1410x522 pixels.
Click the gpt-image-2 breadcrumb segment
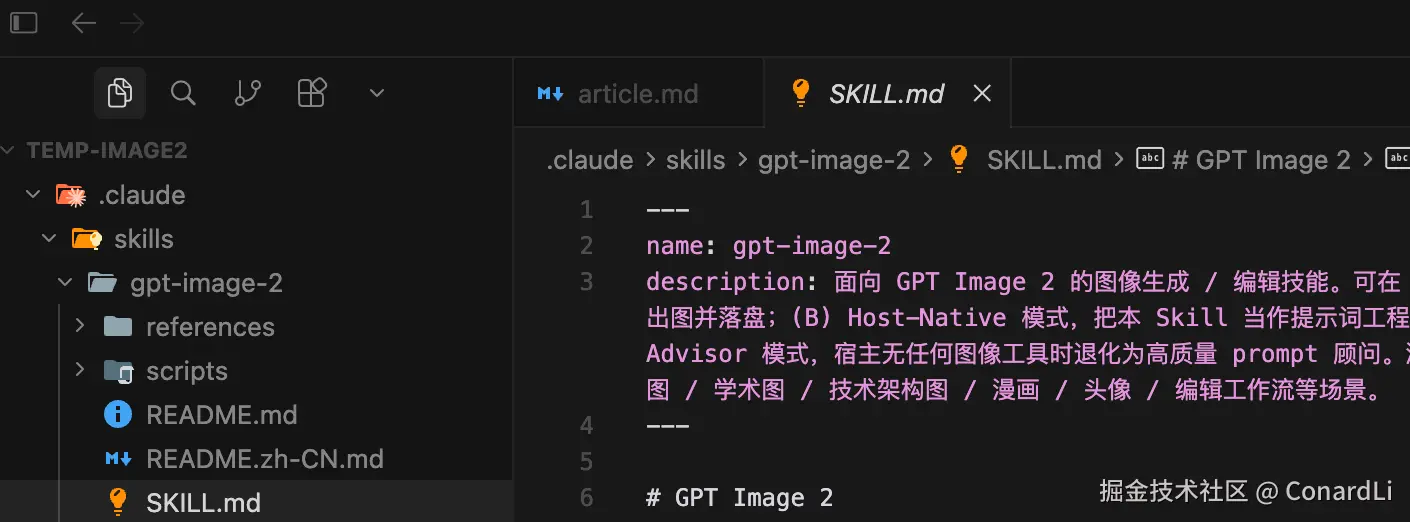(x=834, y=160)
